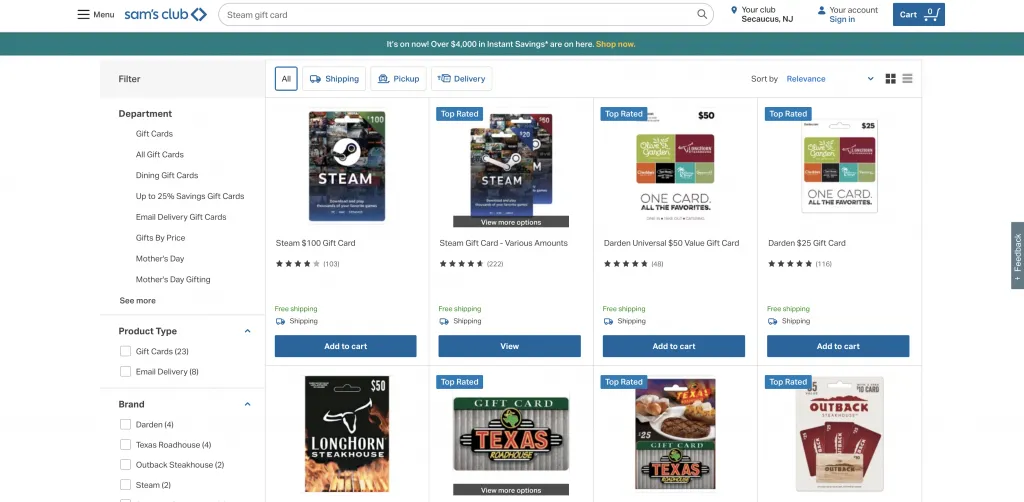Click star rating of Darden $25 Gift Card

pyautogui.click(x=790, y=264)
